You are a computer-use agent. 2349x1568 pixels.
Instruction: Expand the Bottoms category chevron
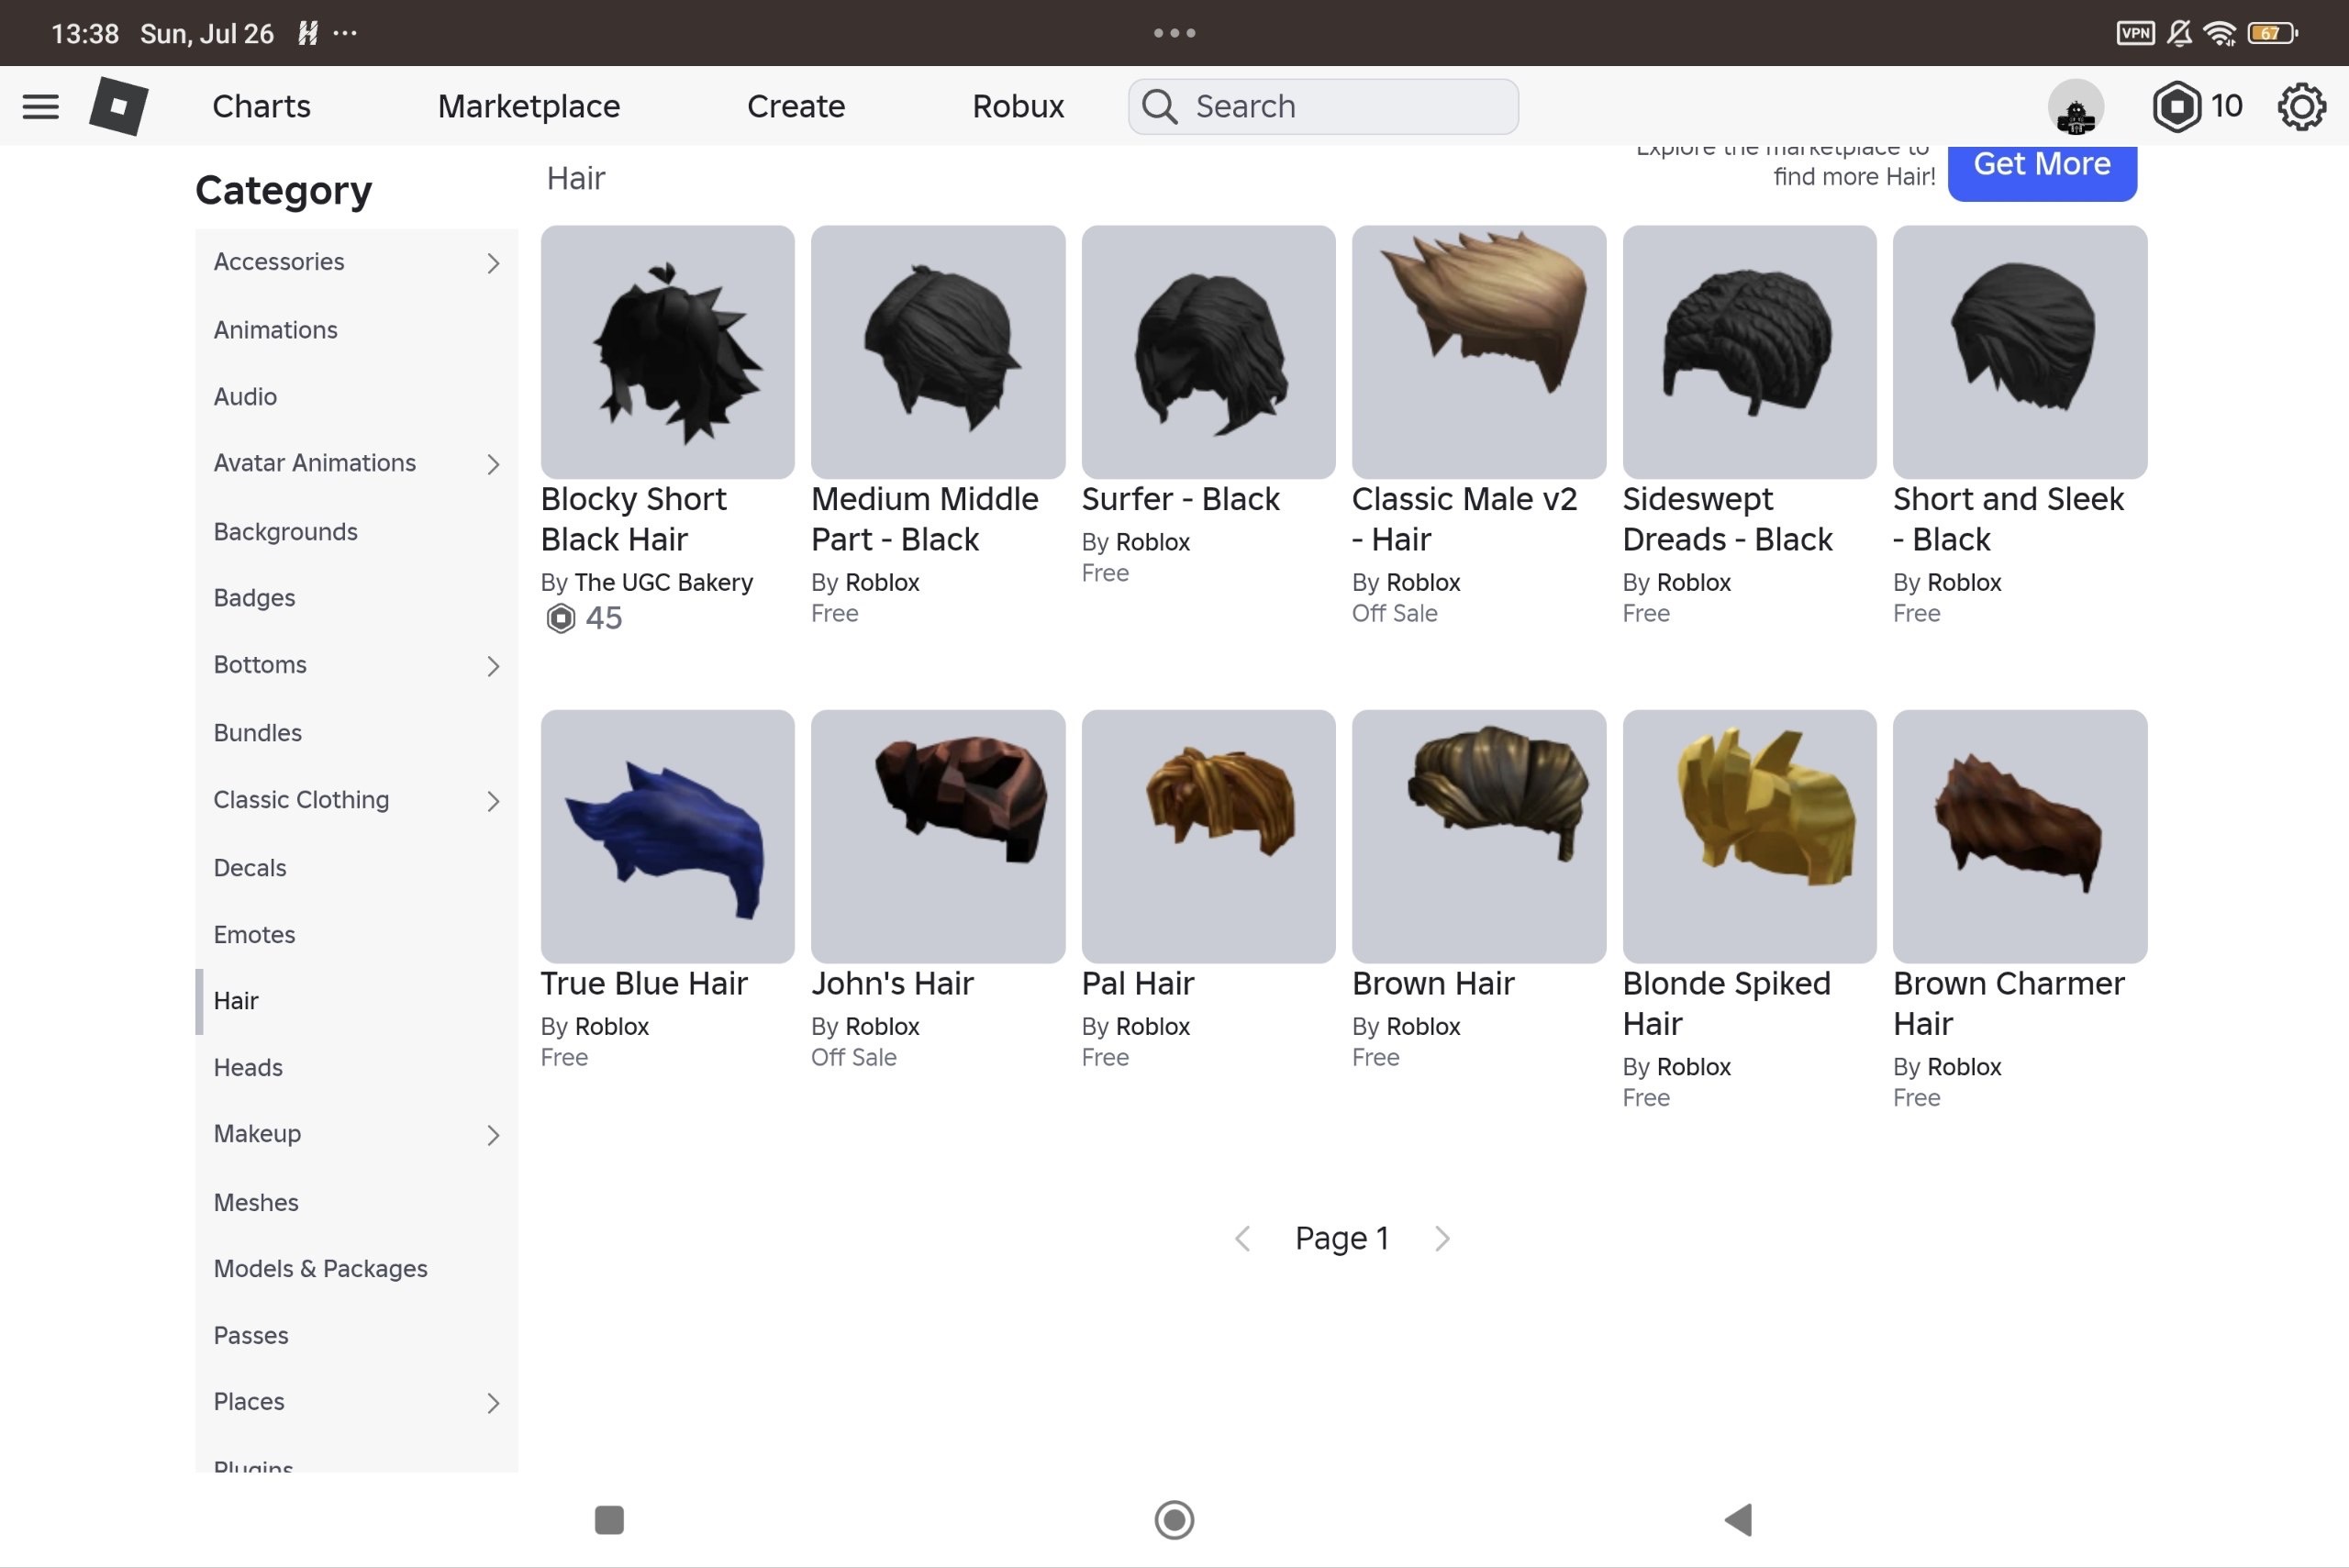coord(493,666)
